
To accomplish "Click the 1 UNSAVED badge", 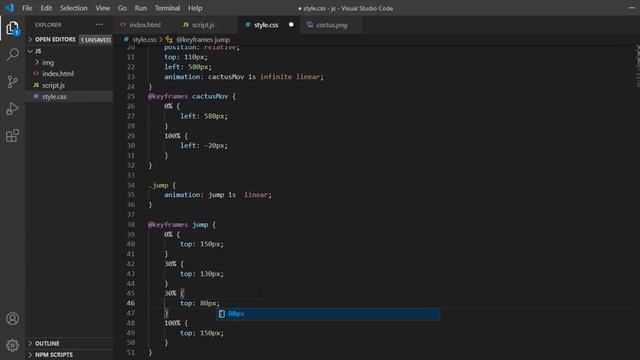I will click(x=96, y=40).
